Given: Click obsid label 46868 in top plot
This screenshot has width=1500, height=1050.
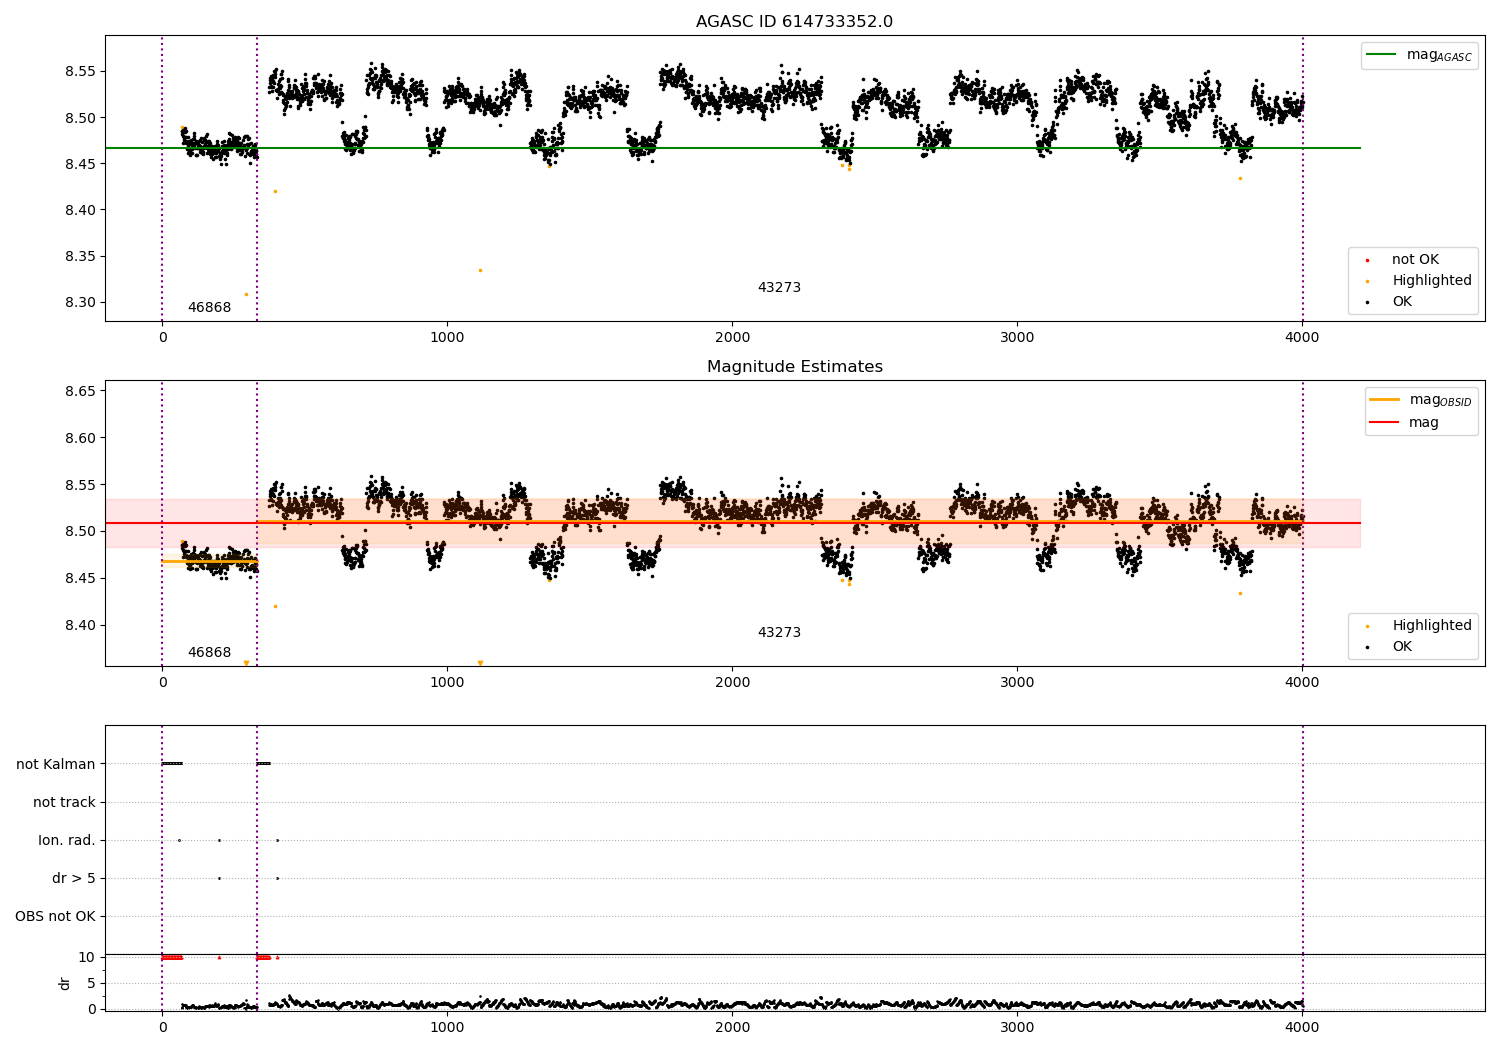Looking at the screenshot, I should point(209,308).
